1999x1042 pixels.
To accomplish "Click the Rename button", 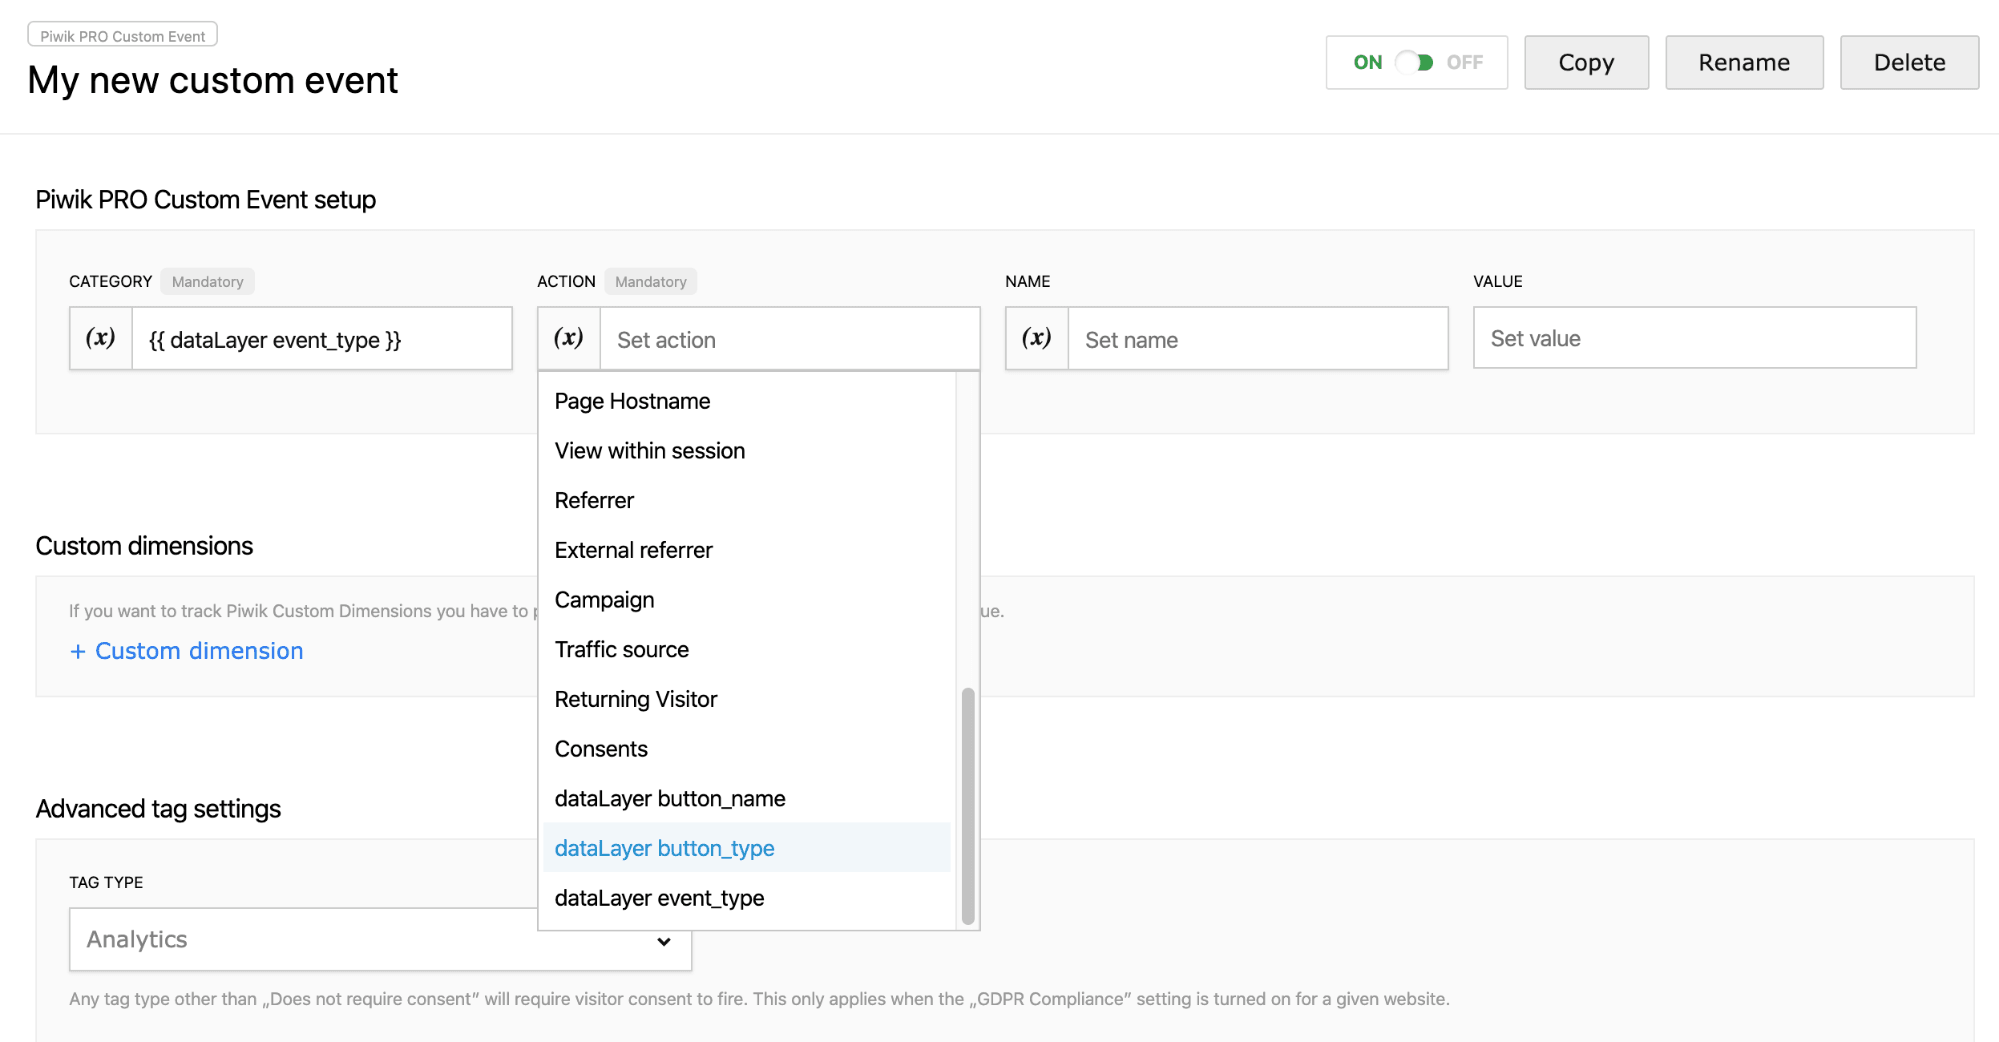I will click(1743, 62).
